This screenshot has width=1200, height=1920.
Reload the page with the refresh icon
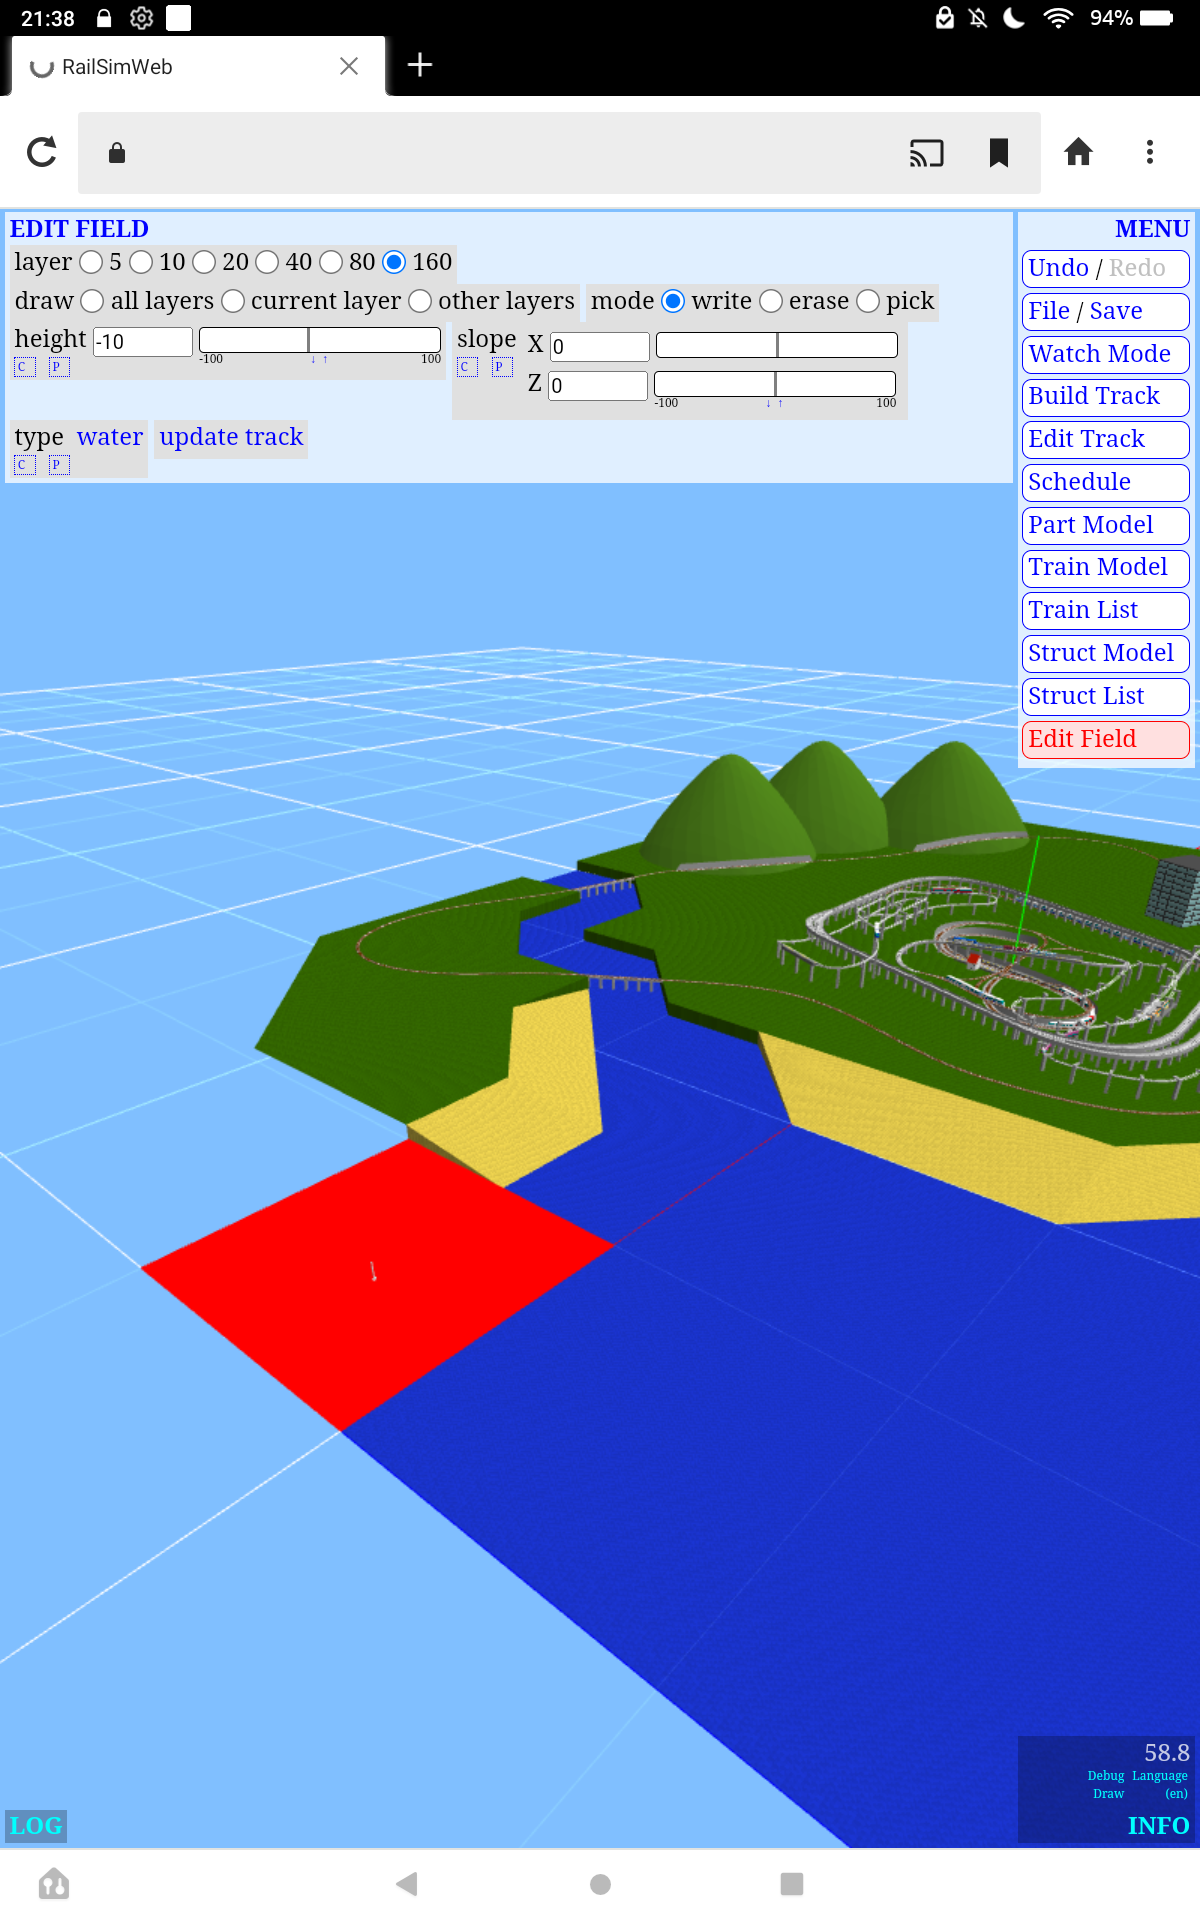[x=42, y=152]
